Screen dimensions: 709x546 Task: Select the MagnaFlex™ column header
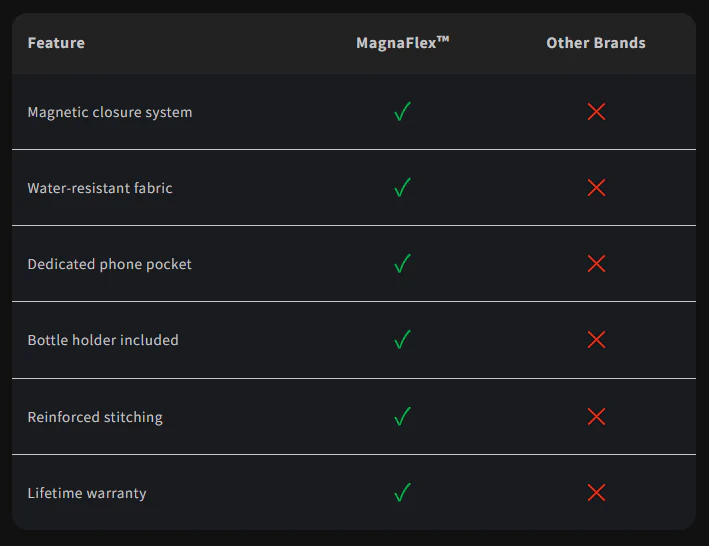point(402,43)
